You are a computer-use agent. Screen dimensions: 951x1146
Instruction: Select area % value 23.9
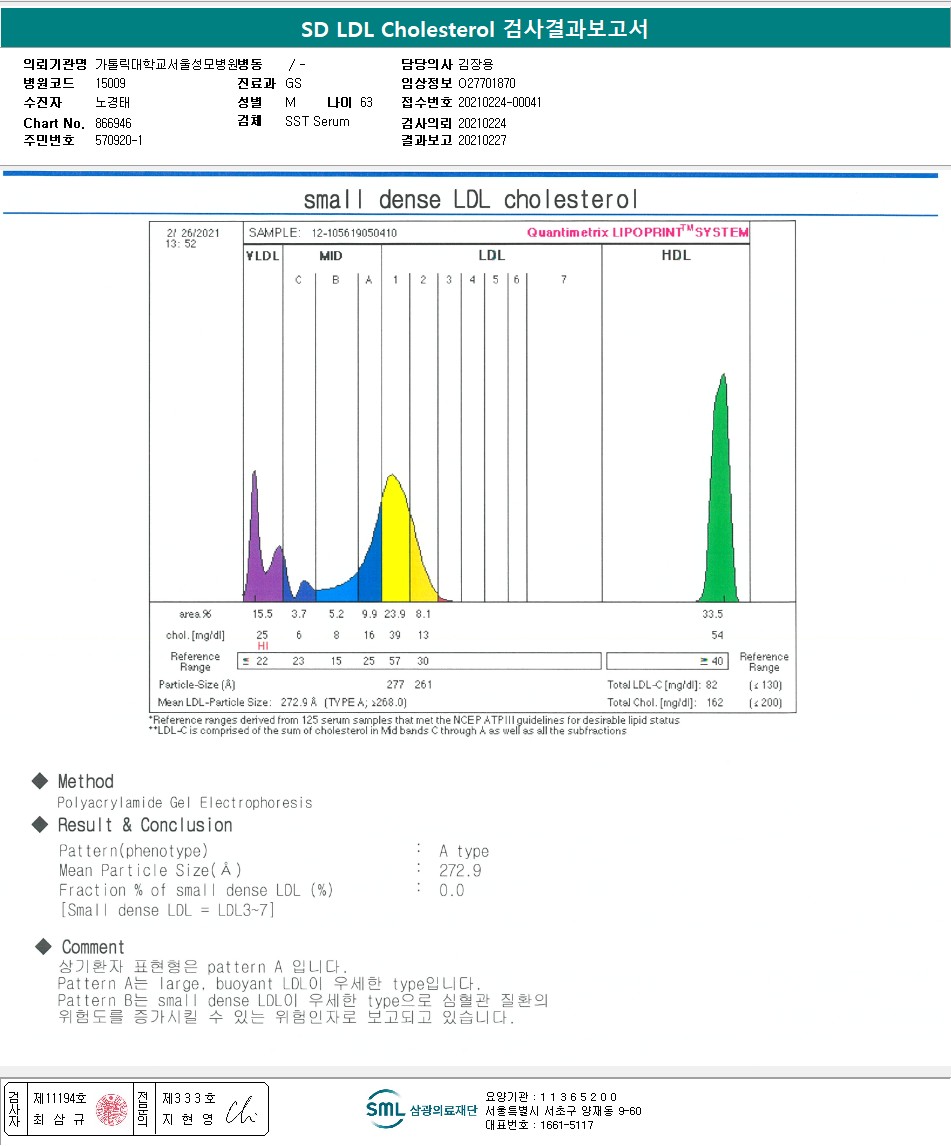[395, 614]
